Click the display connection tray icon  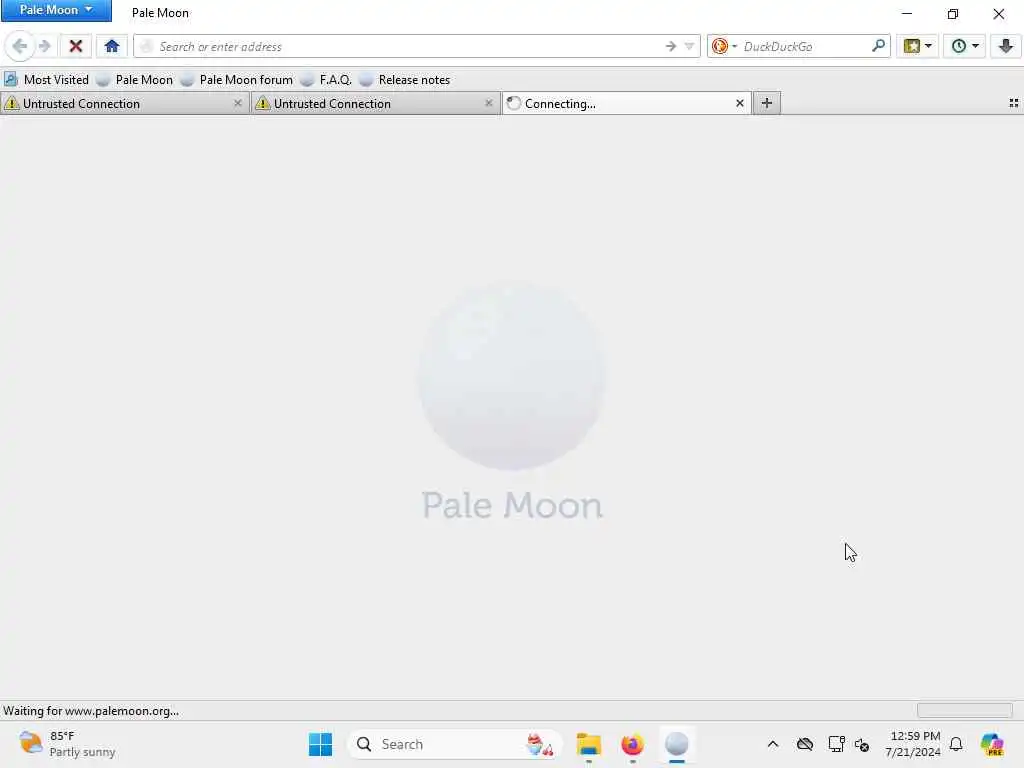tap(836, 744)
